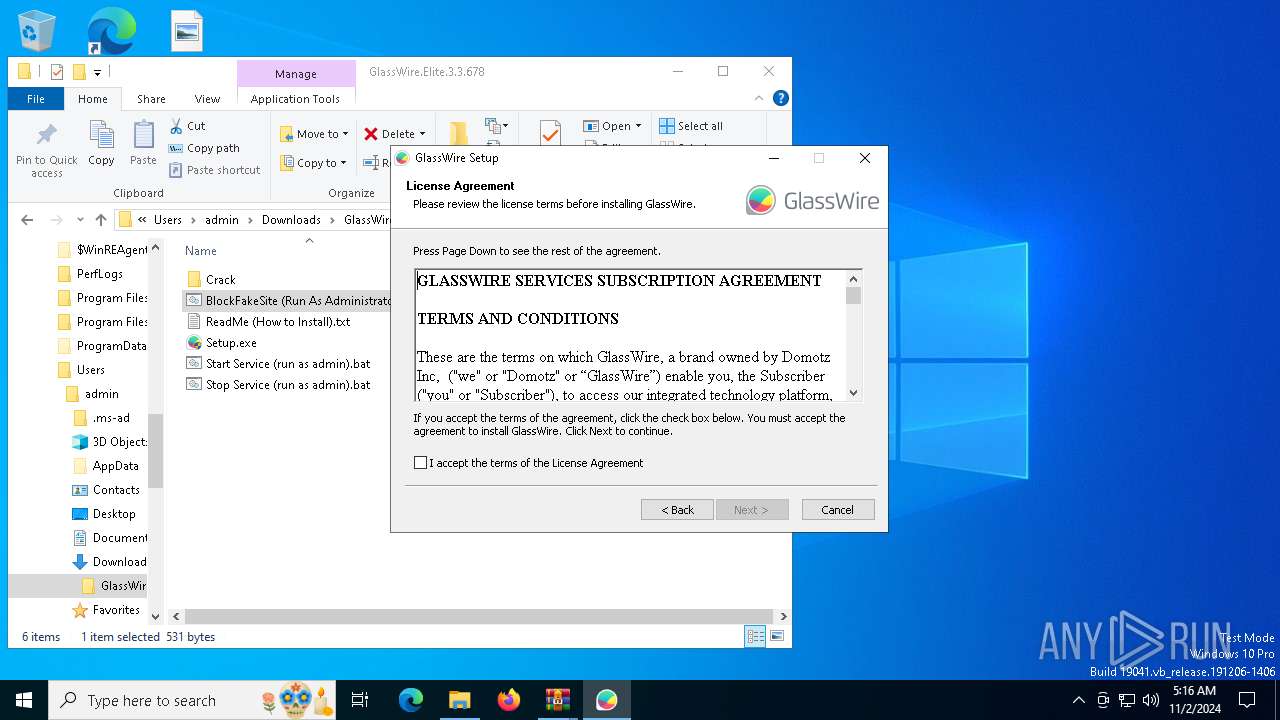Open the notification center icon
Image resolution: width=1280 pixels, height=720 pixels.
pyautogui.click(x=1247, y=700)
